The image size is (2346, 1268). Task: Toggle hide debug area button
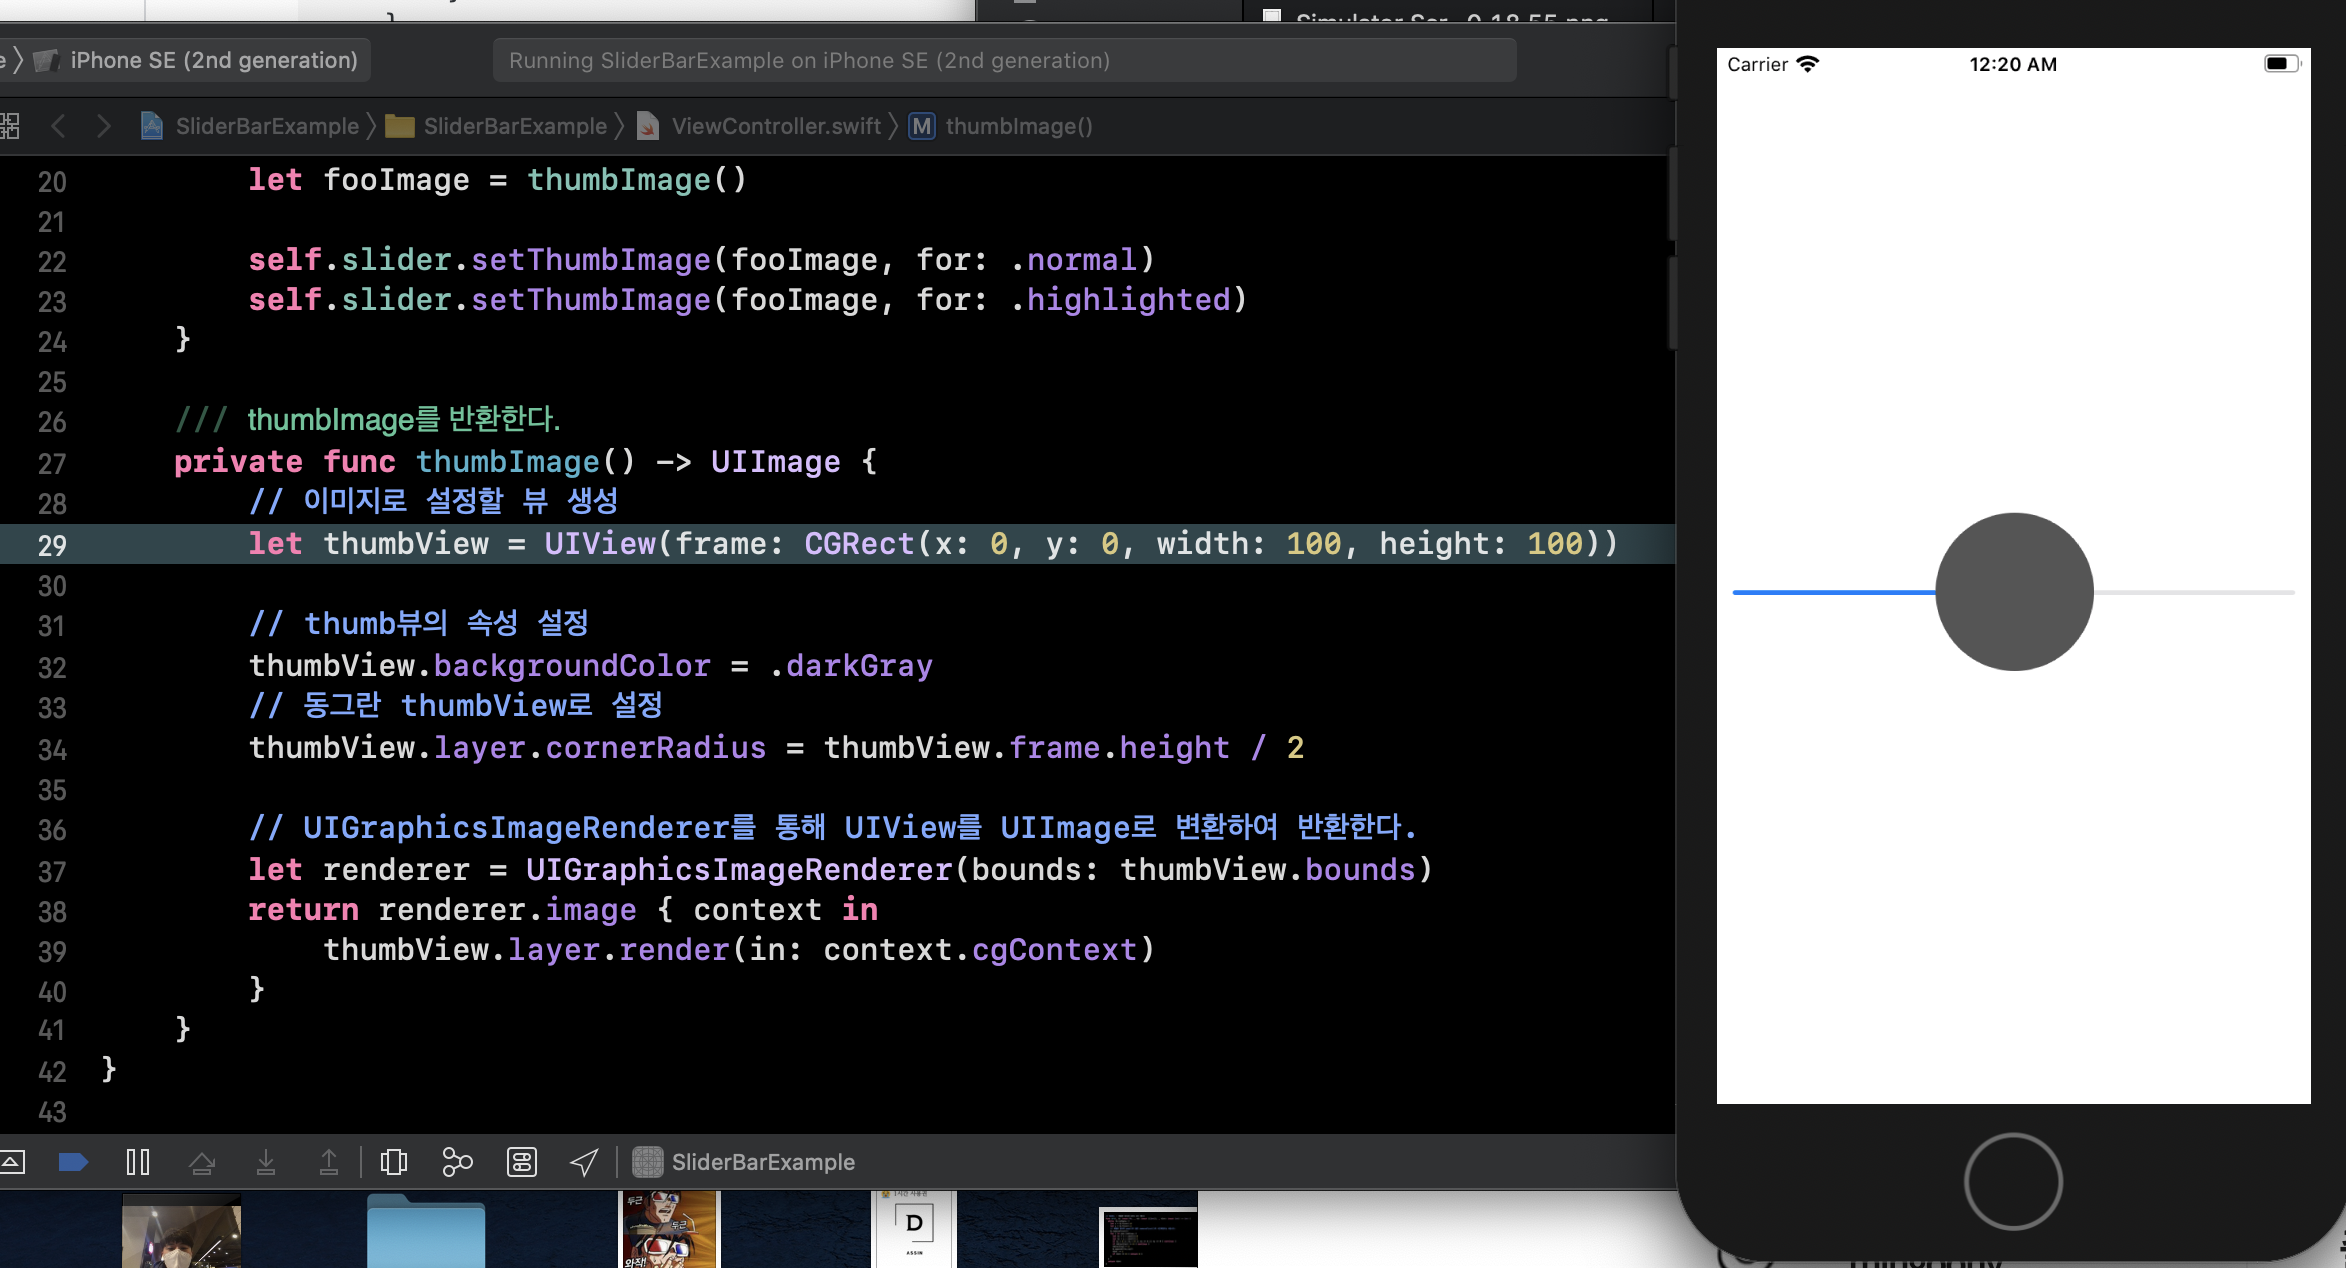click(12, 1162)
